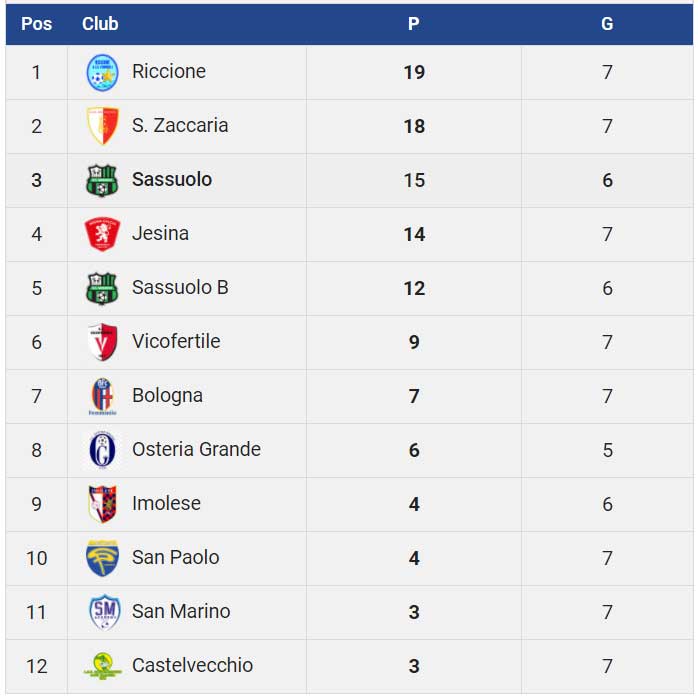This screenshot has width=698, height=699.
Task: Open the Osteria Grande team name
Action: click(196, 450)
